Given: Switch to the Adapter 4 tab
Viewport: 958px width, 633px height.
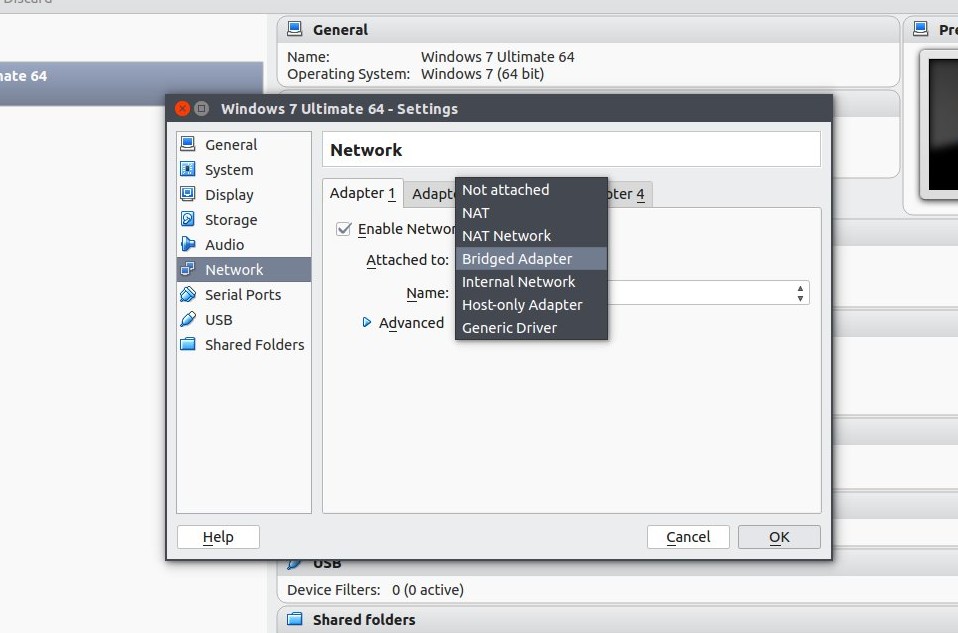Looking at the screenshot, I should 626,193.
